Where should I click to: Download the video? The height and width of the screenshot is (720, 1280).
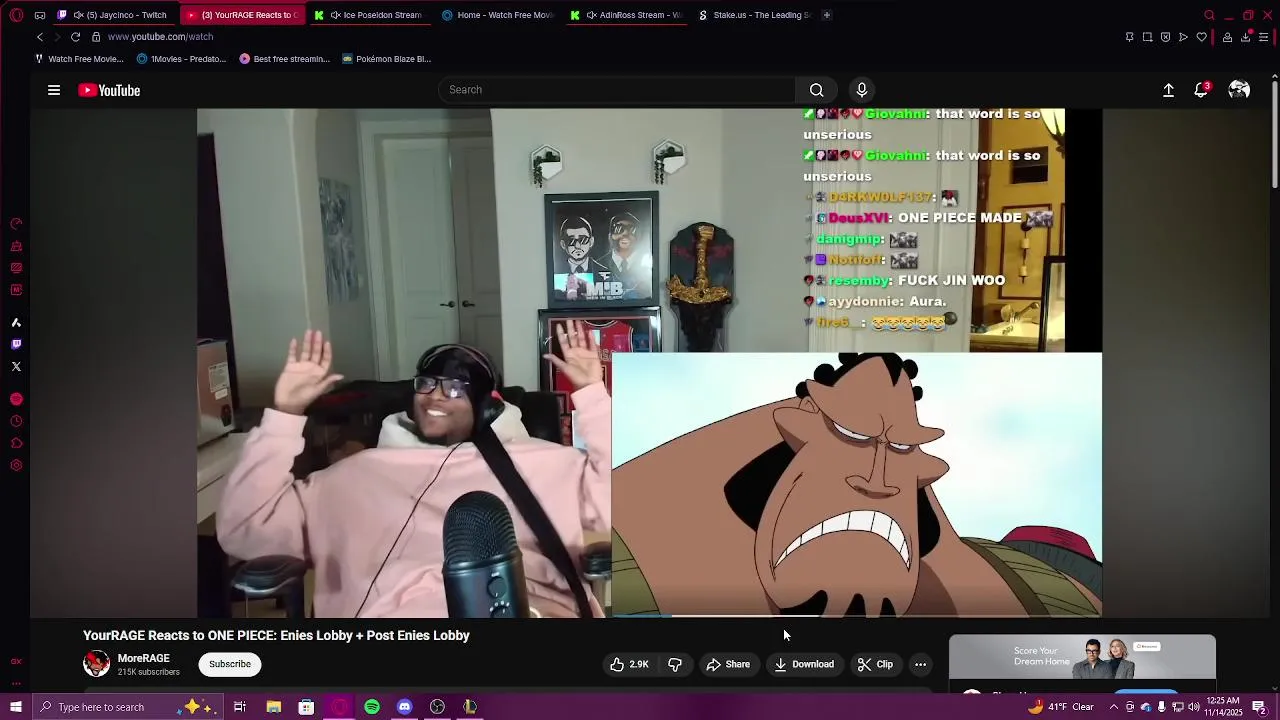point(804,664)
